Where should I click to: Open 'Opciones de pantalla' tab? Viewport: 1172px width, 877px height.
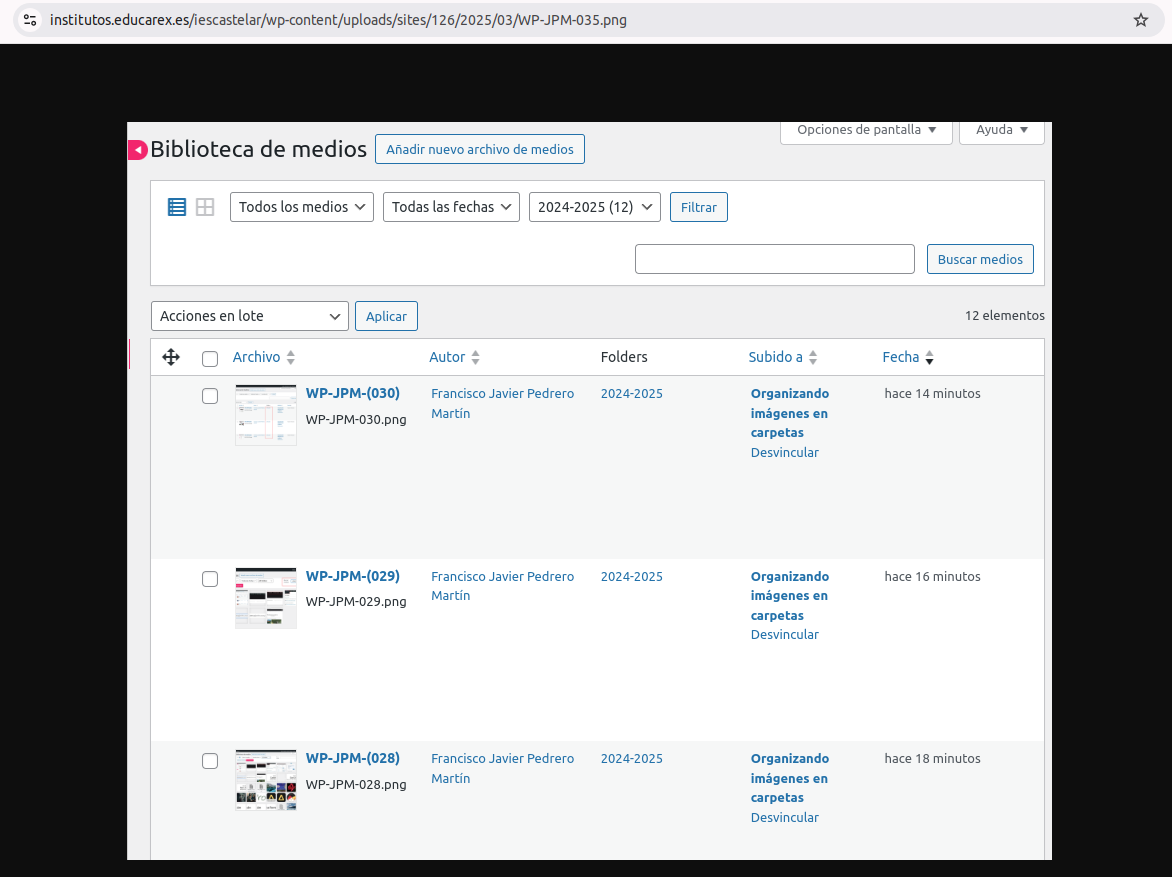pos(866,130)
